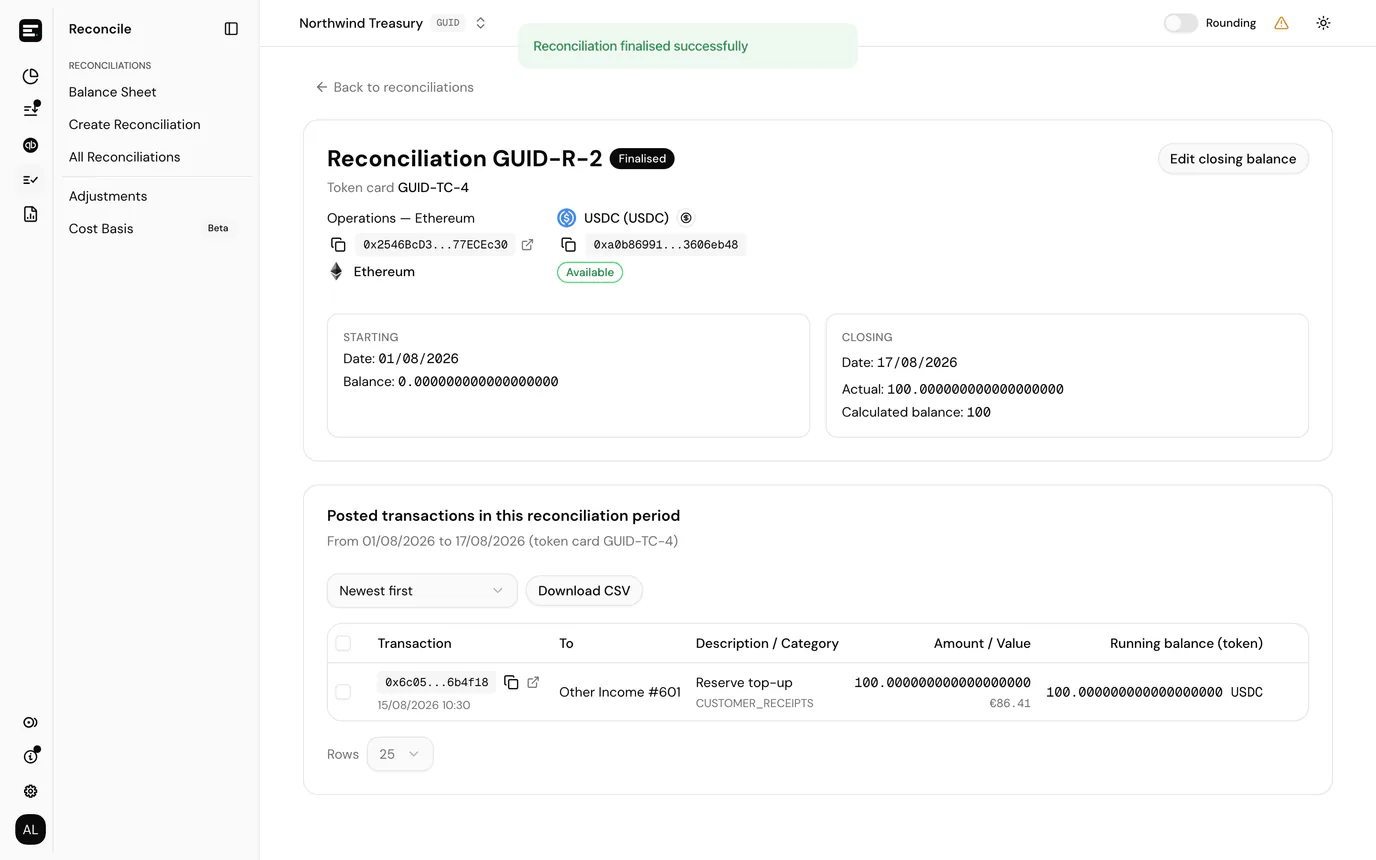
Task: Click Download CSV button
Action: [584, 591]
